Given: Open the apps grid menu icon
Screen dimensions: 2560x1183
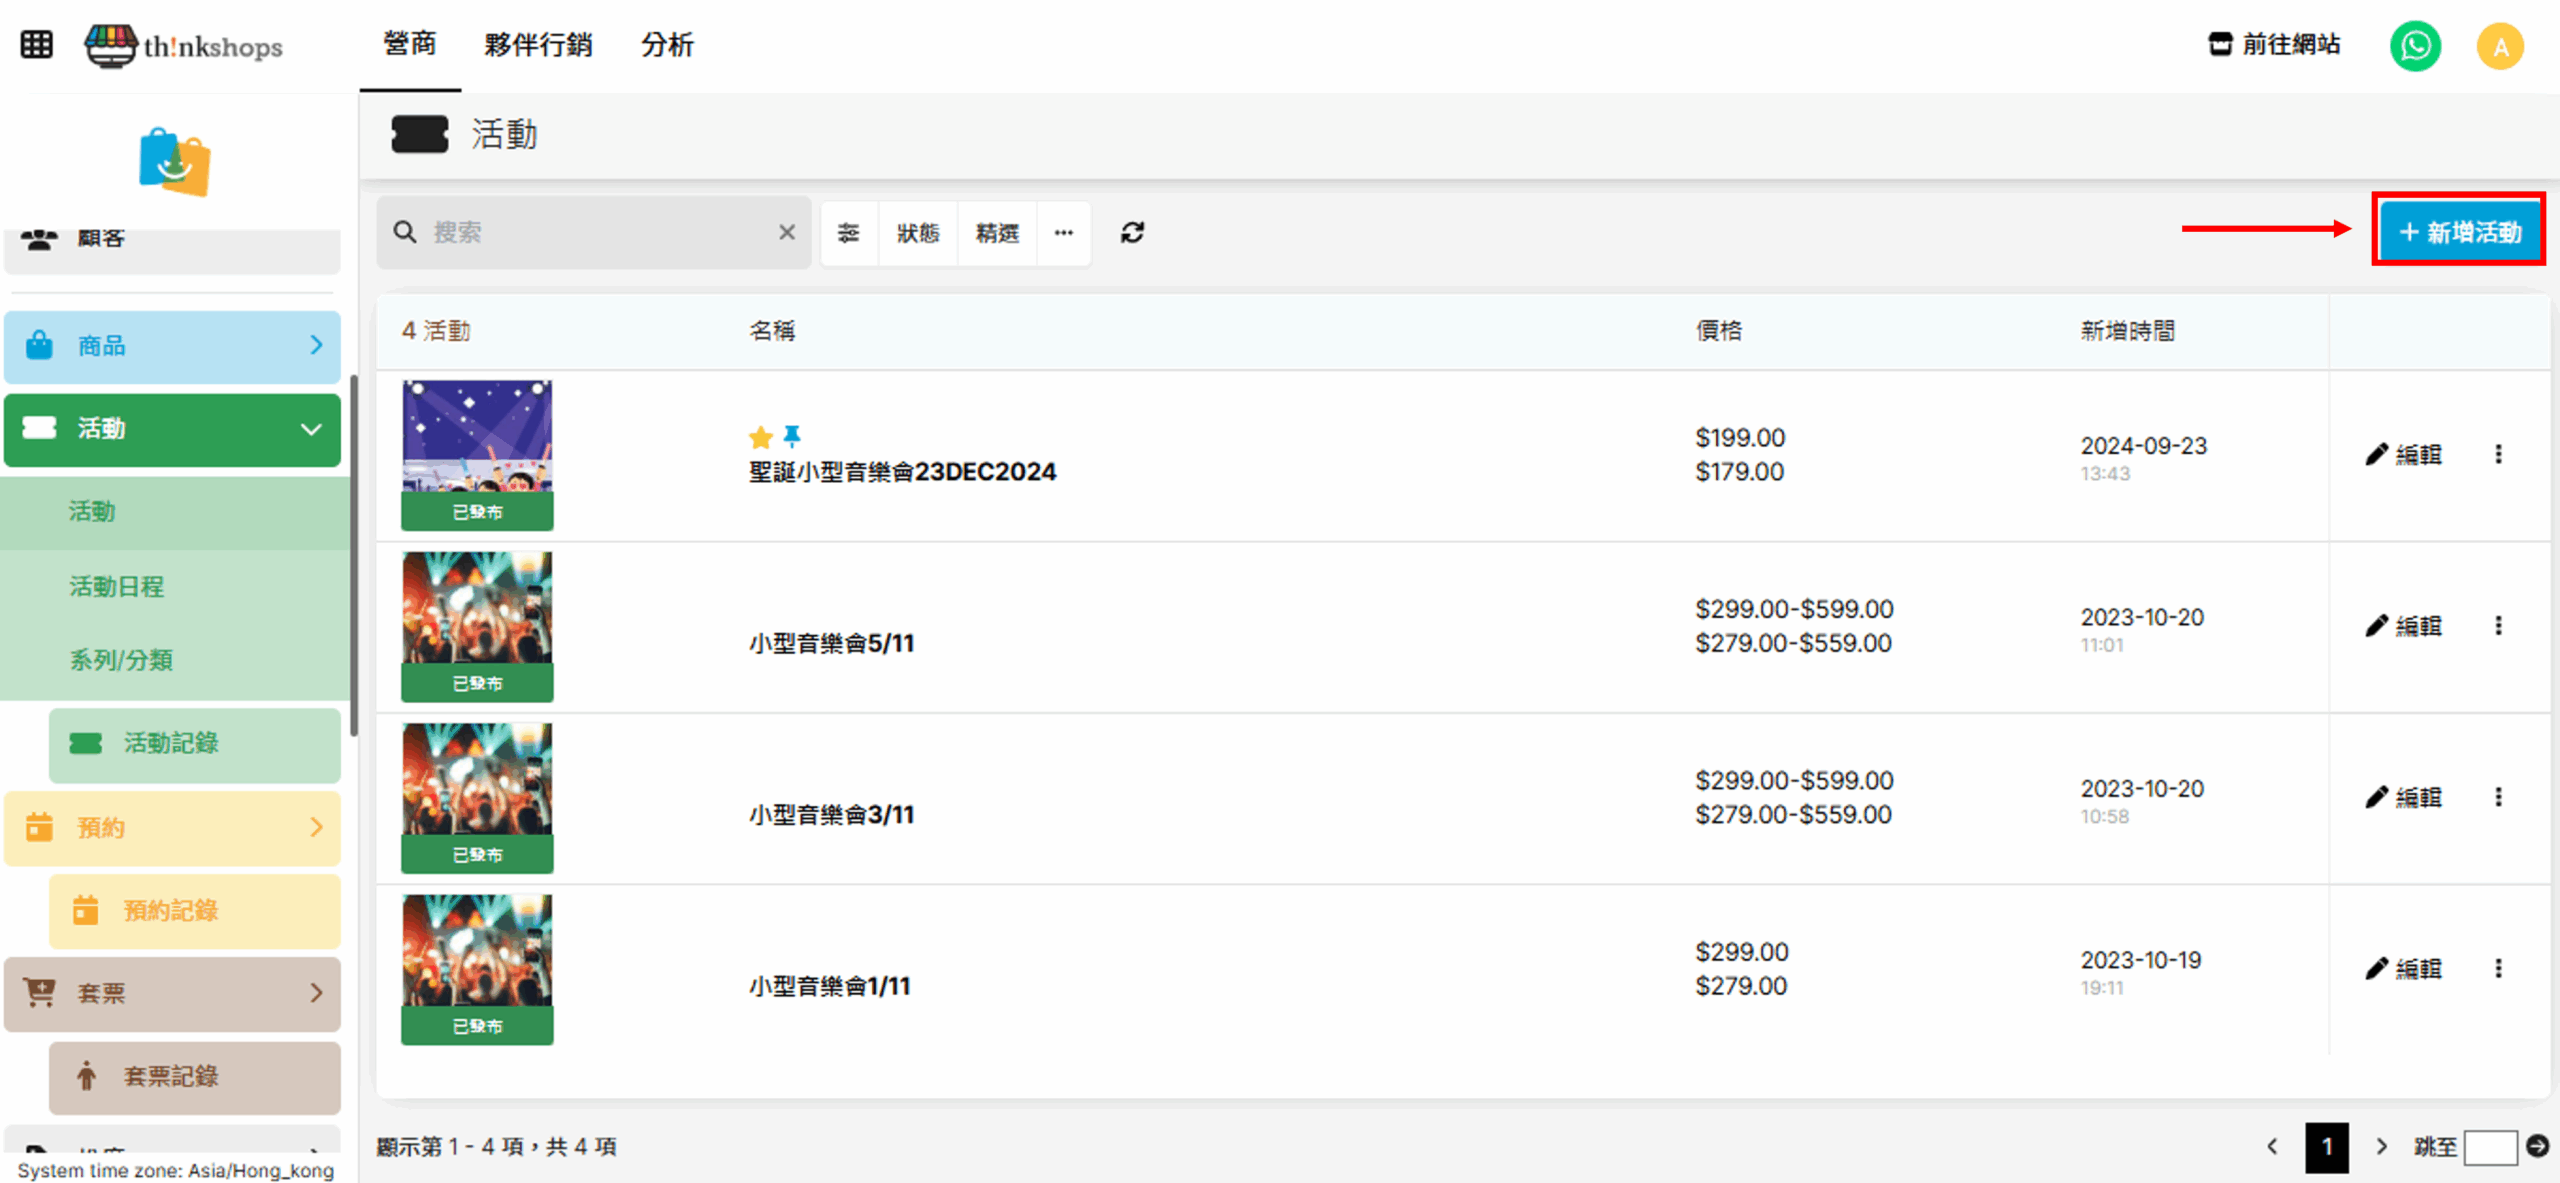Looking at the screenshot, I should 37,45.
